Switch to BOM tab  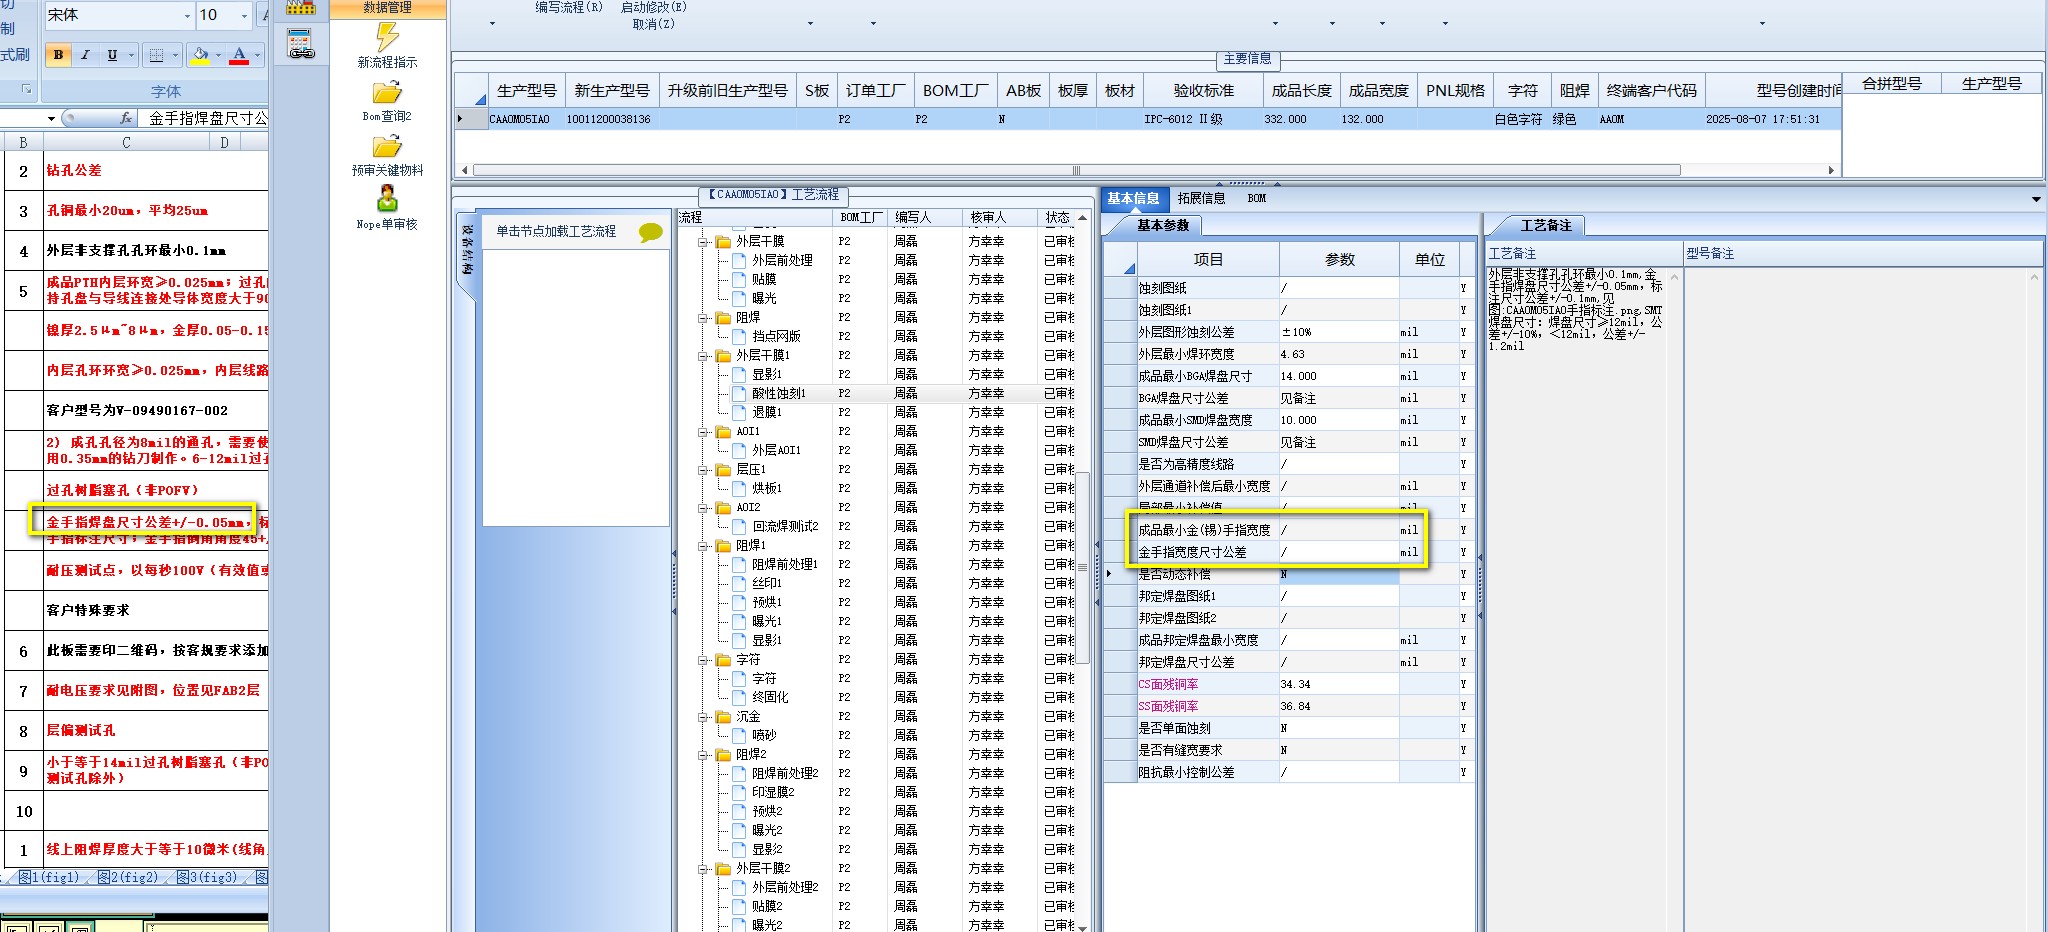click(1257, 198)
